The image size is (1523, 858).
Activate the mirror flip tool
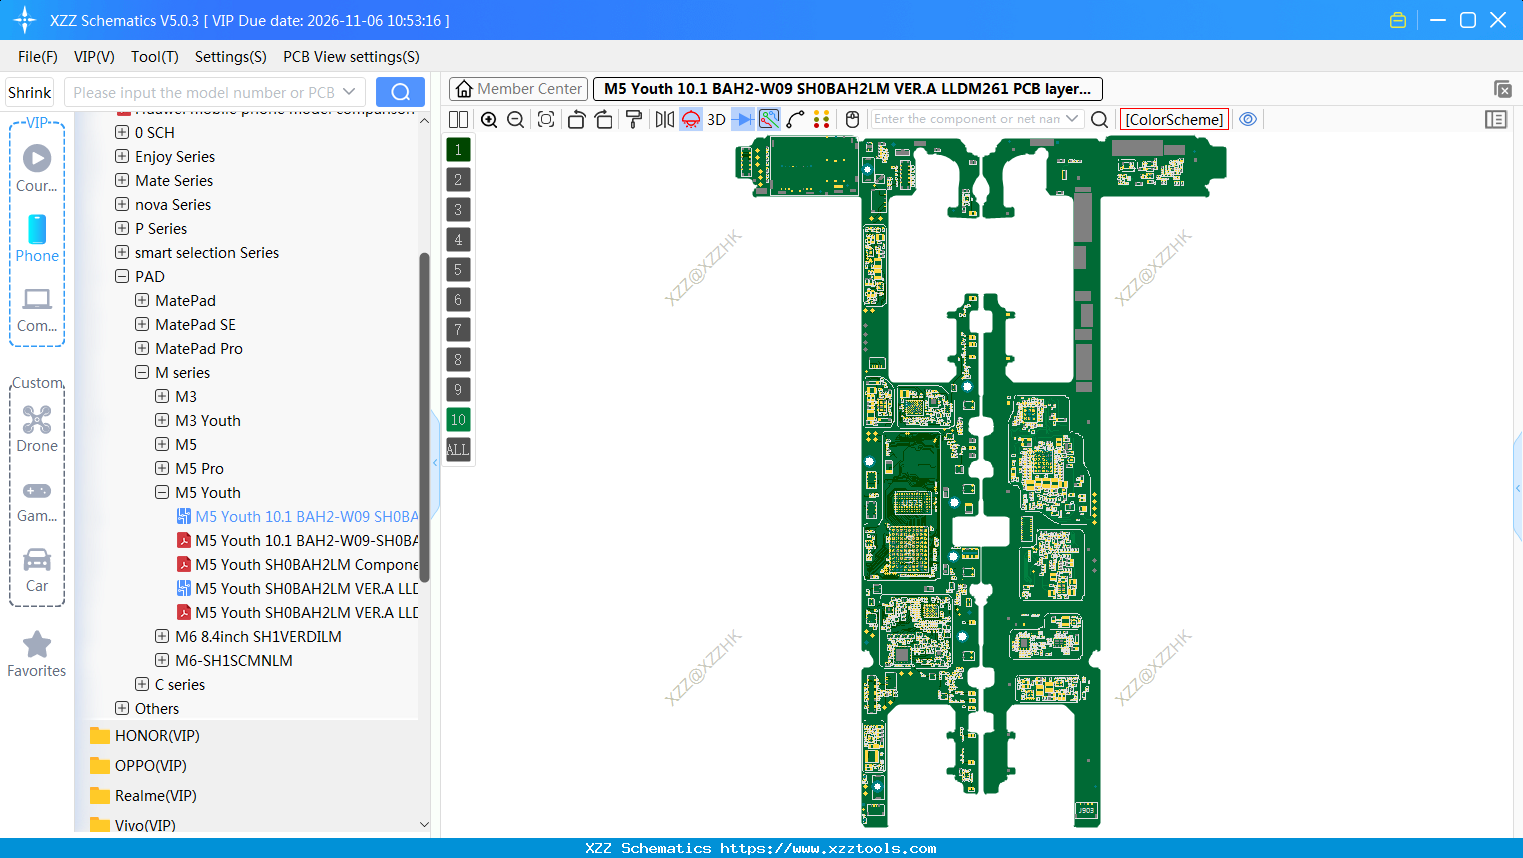(664, 119)
